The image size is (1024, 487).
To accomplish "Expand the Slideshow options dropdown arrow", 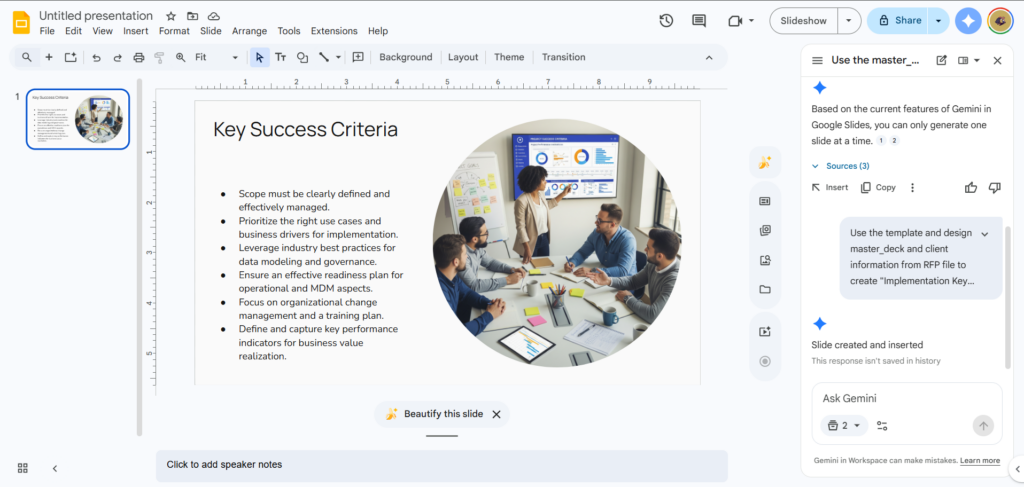I will pyautogui.click(x=849, y=21).
